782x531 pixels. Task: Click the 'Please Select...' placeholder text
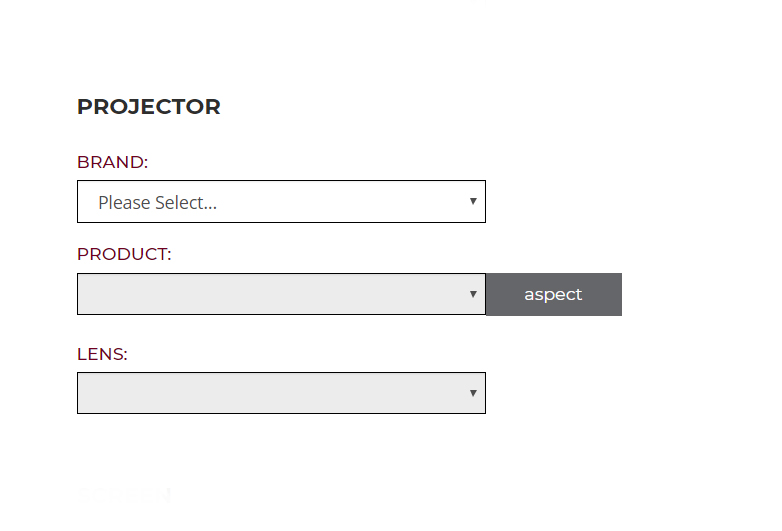point(157,202)
